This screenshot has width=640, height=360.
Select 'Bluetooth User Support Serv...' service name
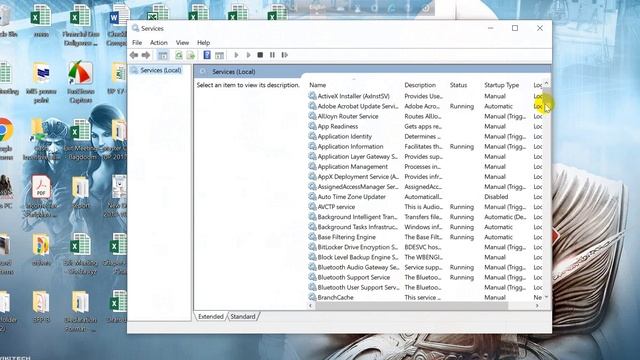click(x=358, y=287)
